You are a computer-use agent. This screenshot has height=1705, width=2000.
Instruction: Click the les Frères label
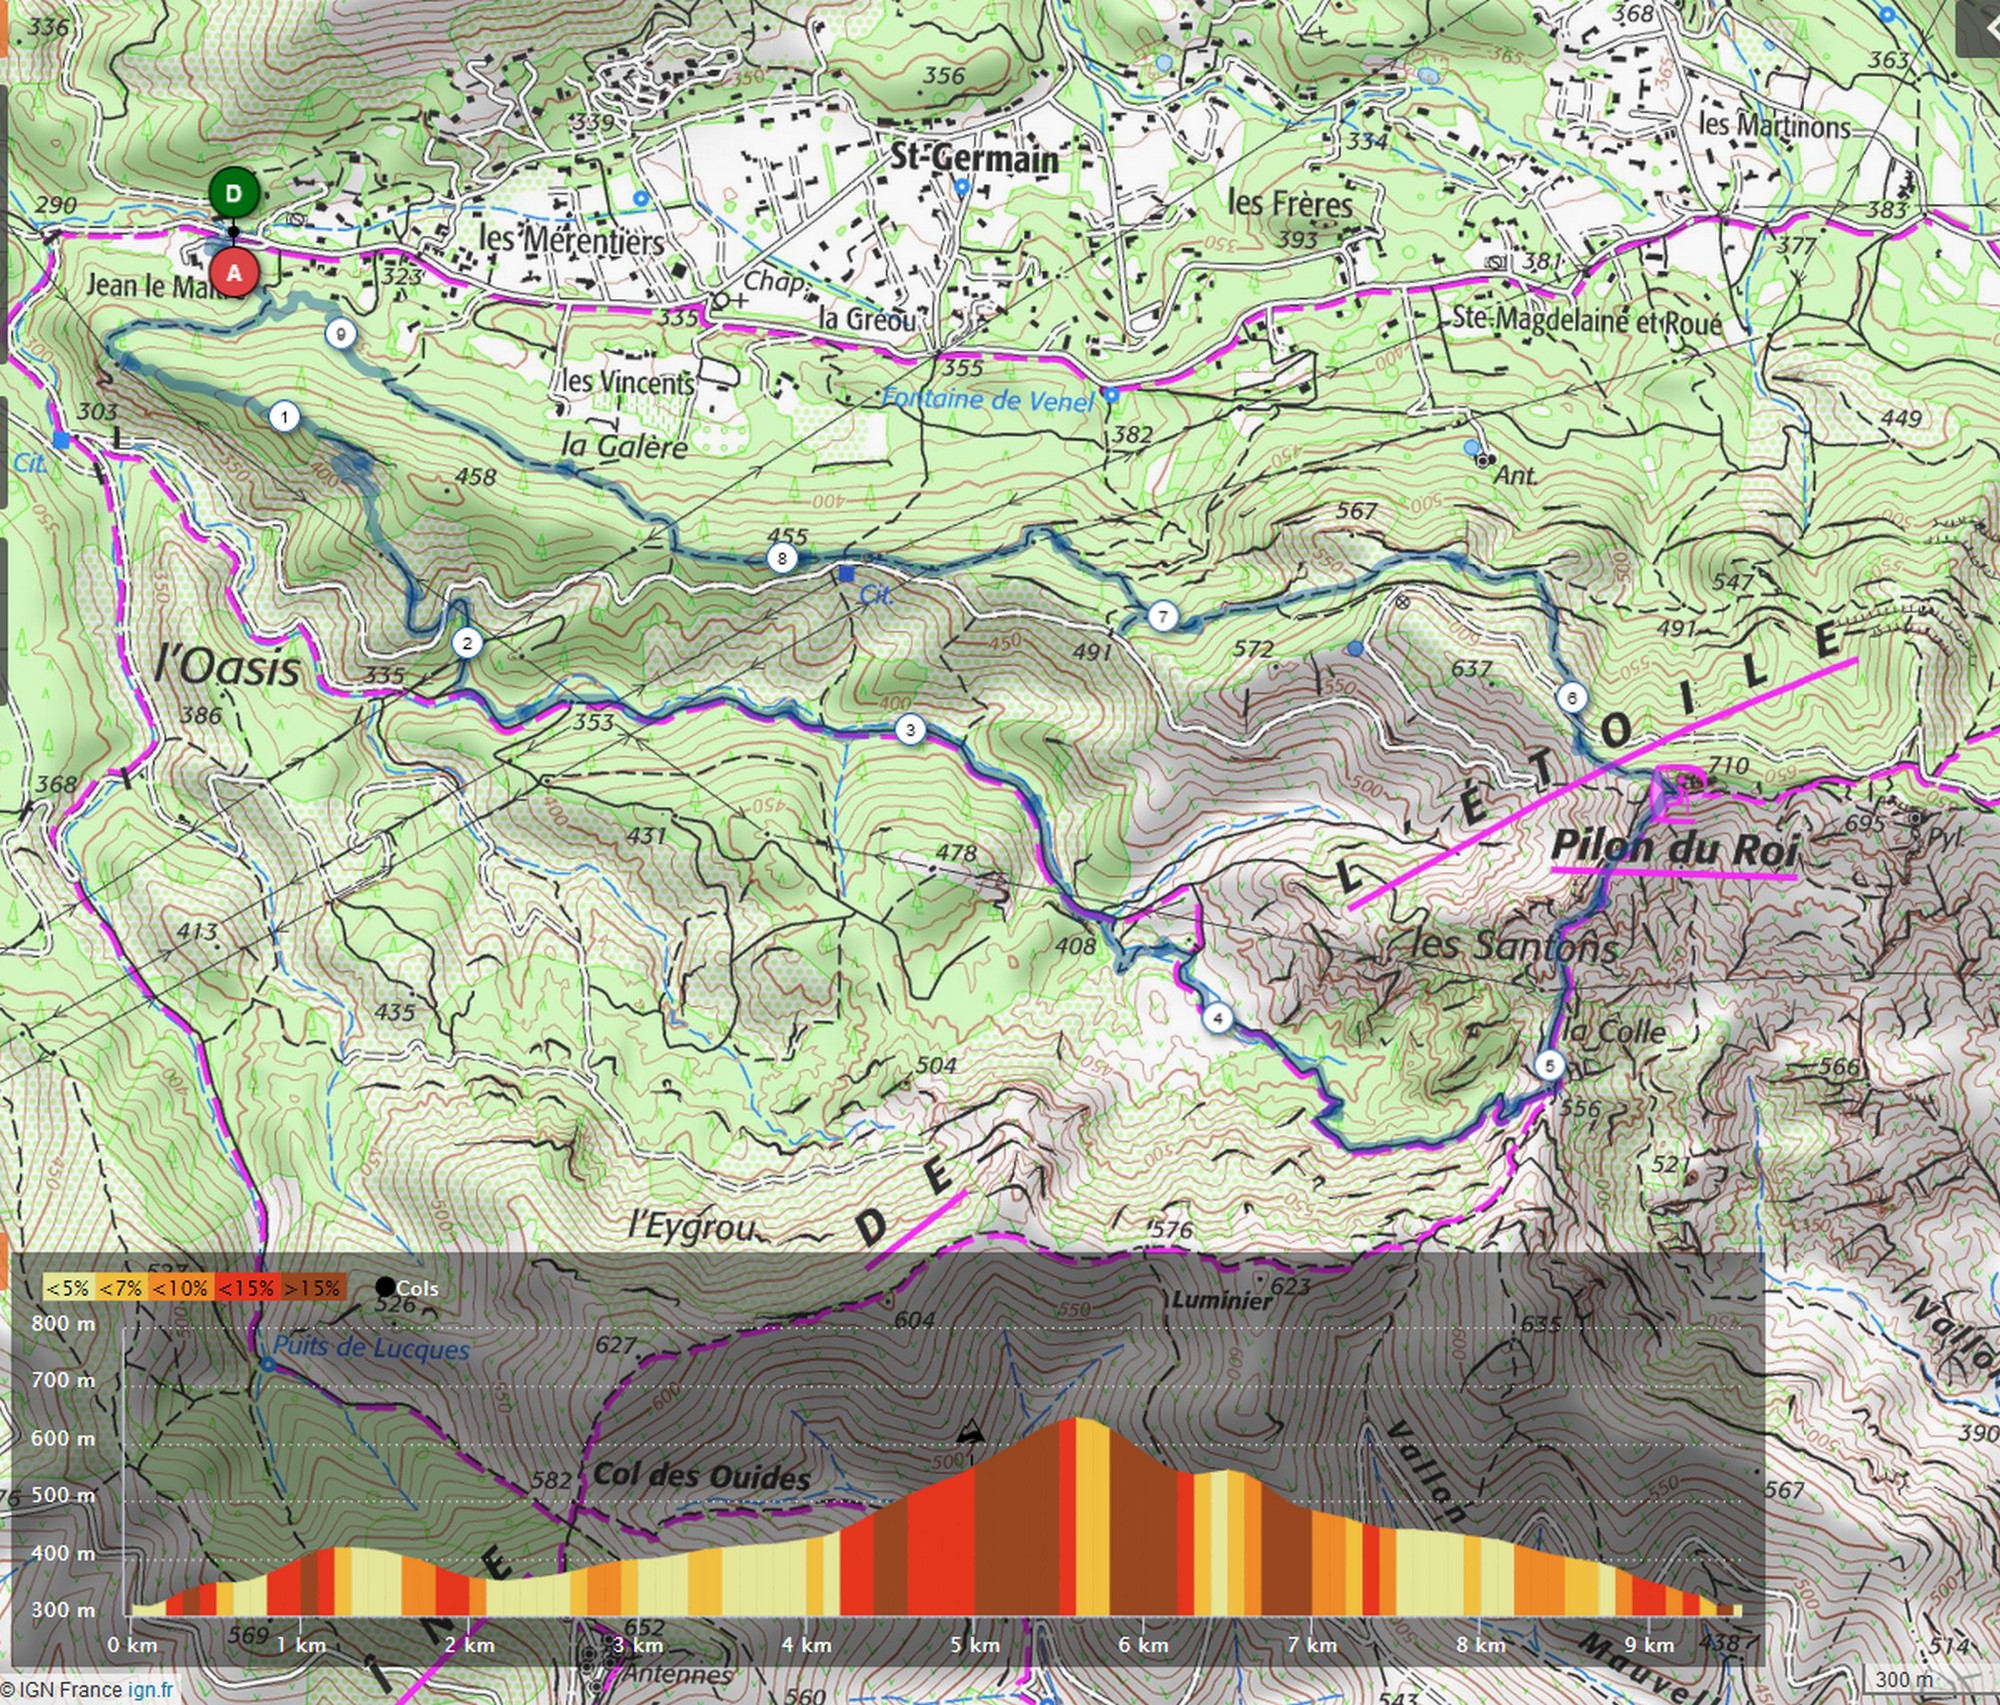1290,203
